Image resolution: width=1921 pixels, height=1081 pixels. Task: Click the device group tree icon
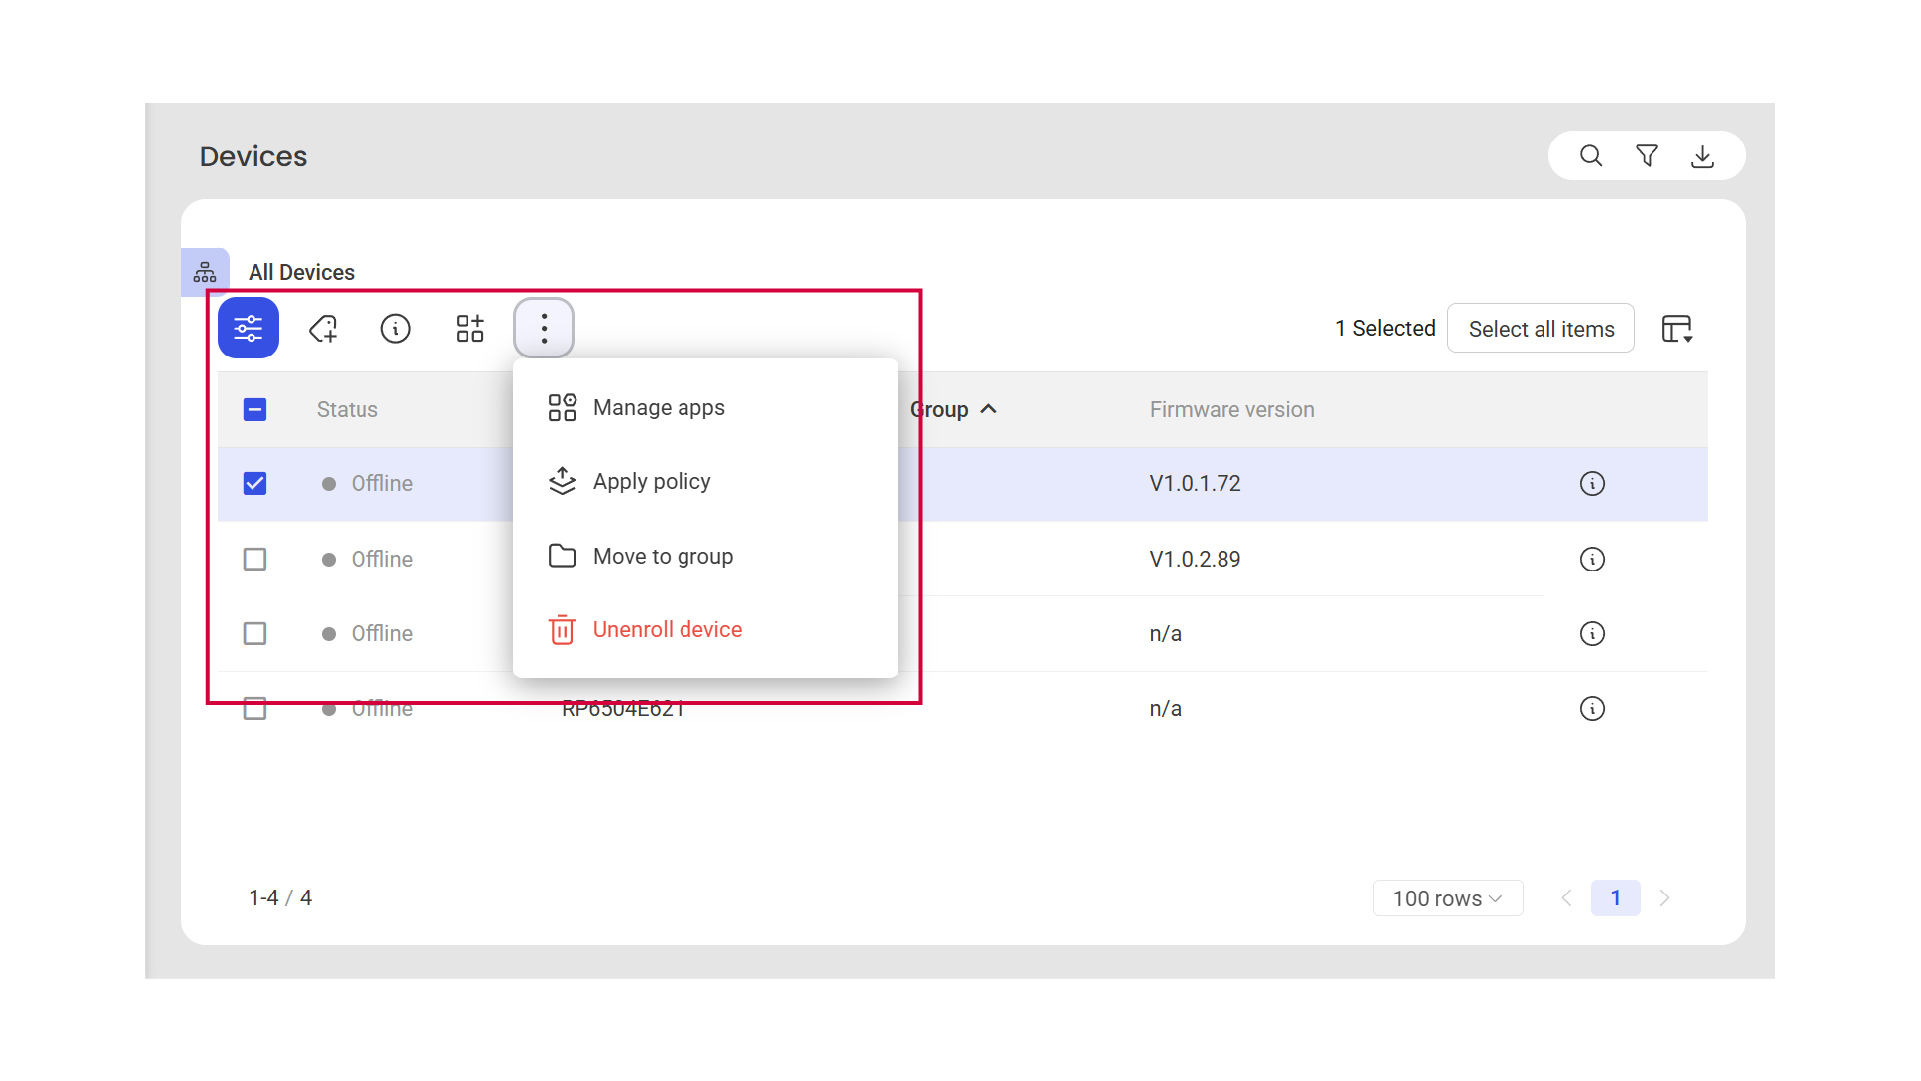pyautogui.click(x=205, y=272)
